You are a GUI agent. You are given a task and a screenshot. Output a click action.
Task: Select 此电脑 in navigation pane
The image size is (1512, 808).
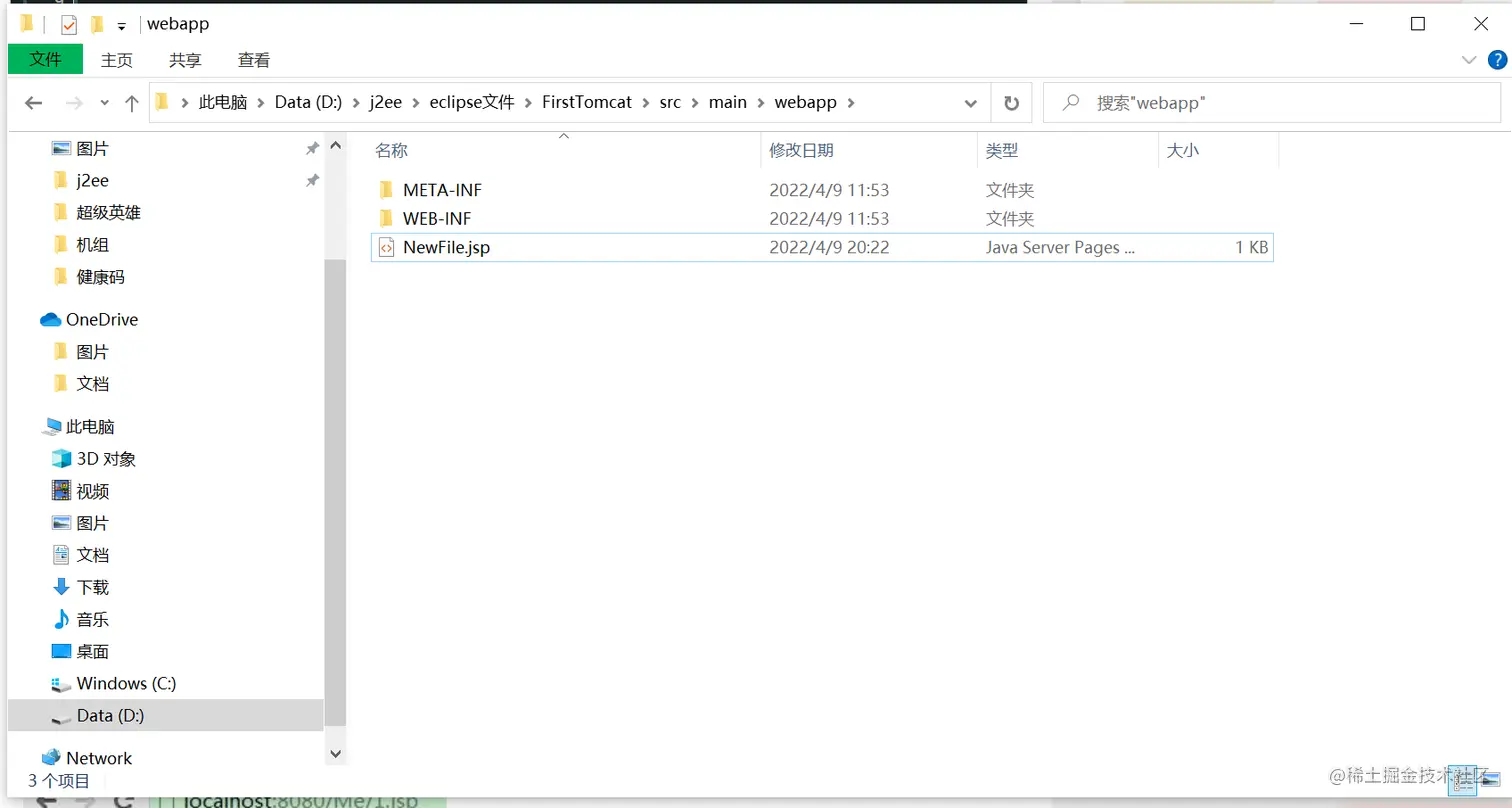point(90,427)
